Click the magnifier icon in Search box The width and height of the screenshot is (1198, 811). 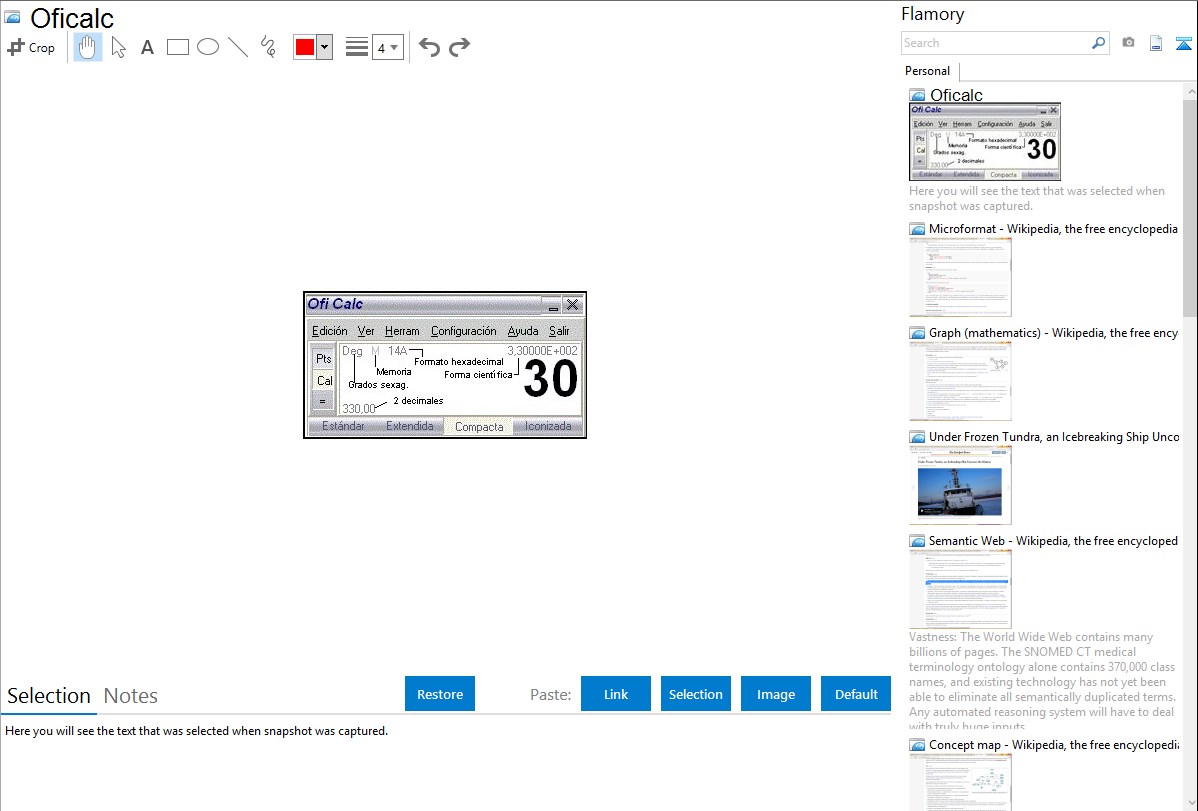(1098, 43)
